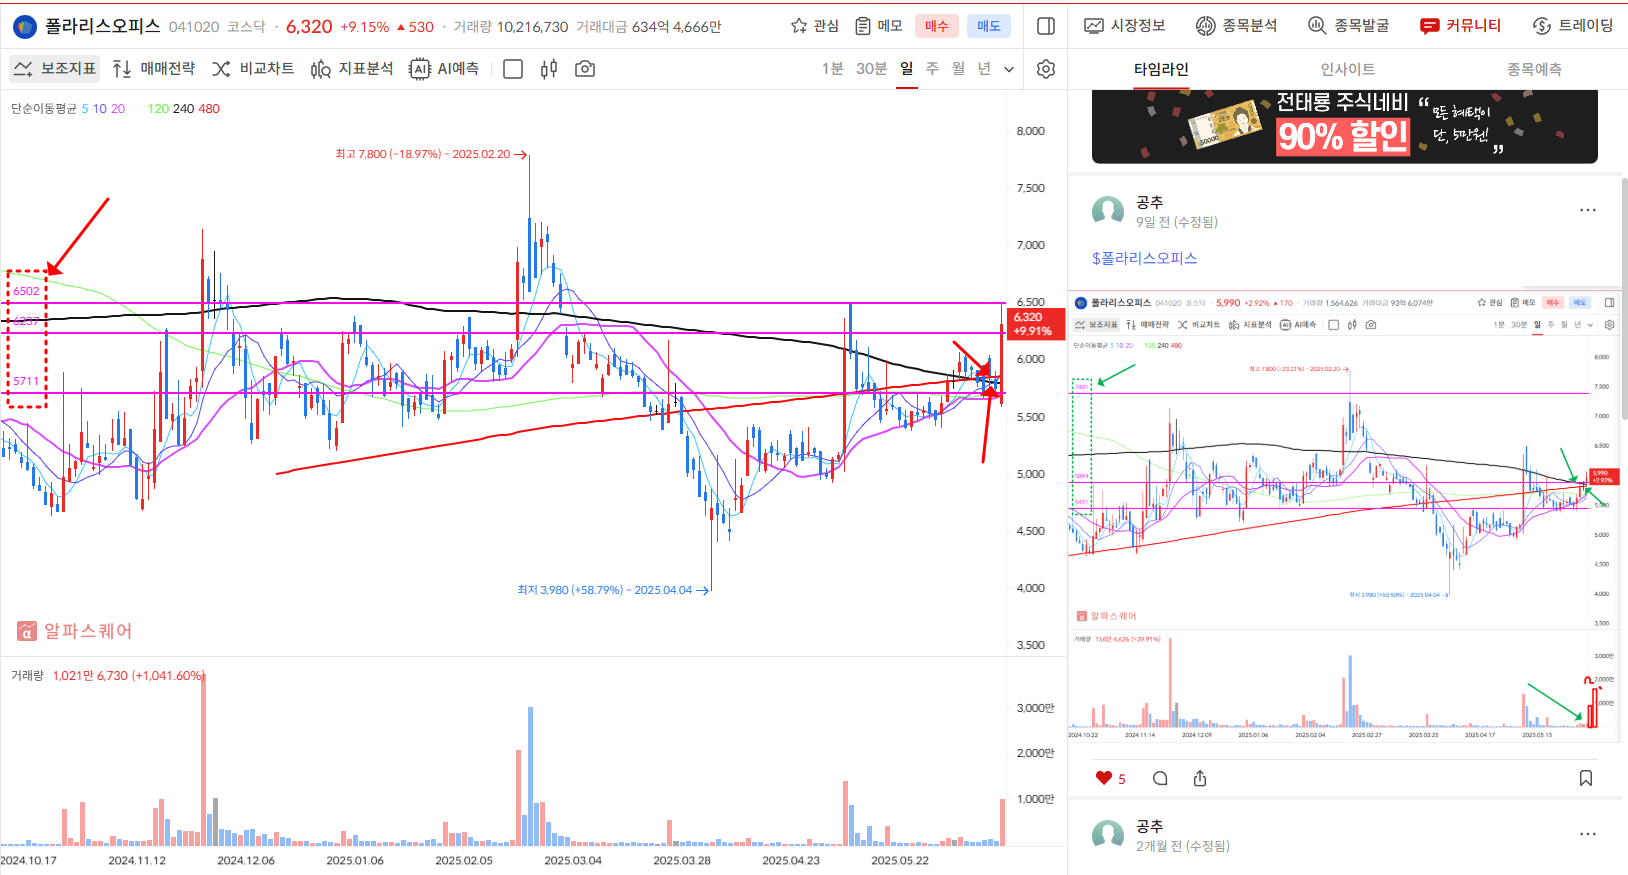Select 30분 timeframe
This screenshot has width=1628, height=875.
[x=872, y=69]
